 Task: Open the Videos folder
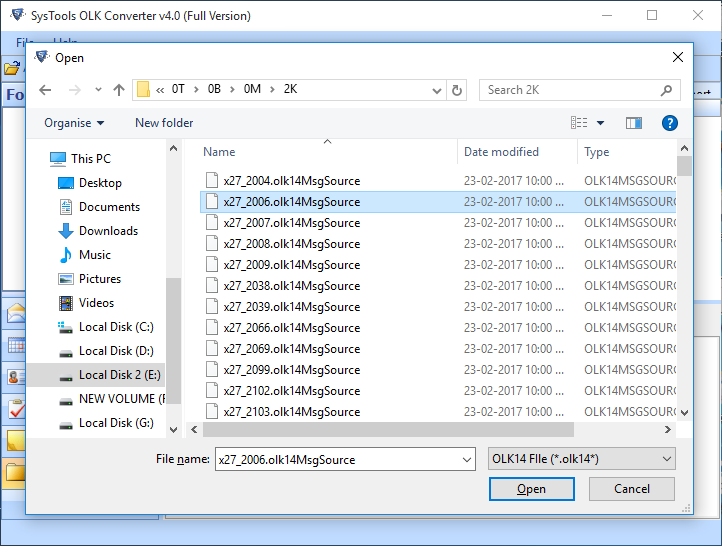(x=86, y=302)
